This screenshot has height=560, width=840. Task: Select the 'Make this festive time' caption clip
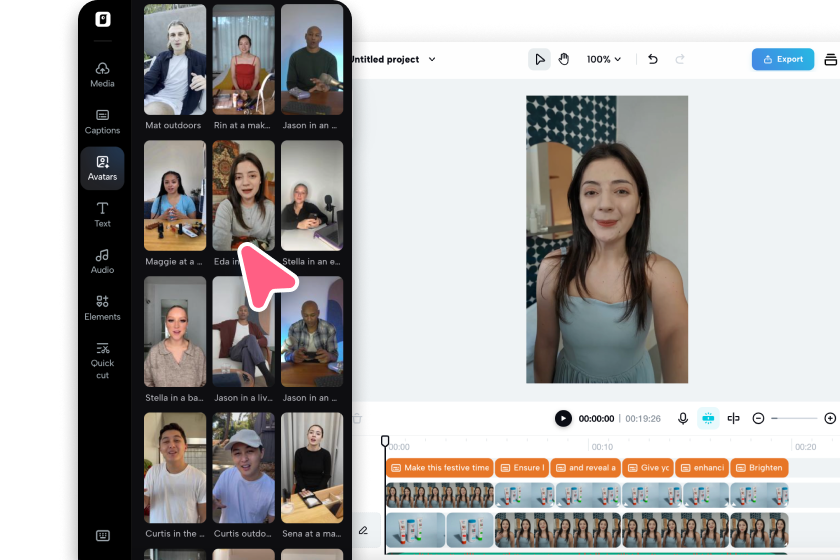[x=440, y=468]
